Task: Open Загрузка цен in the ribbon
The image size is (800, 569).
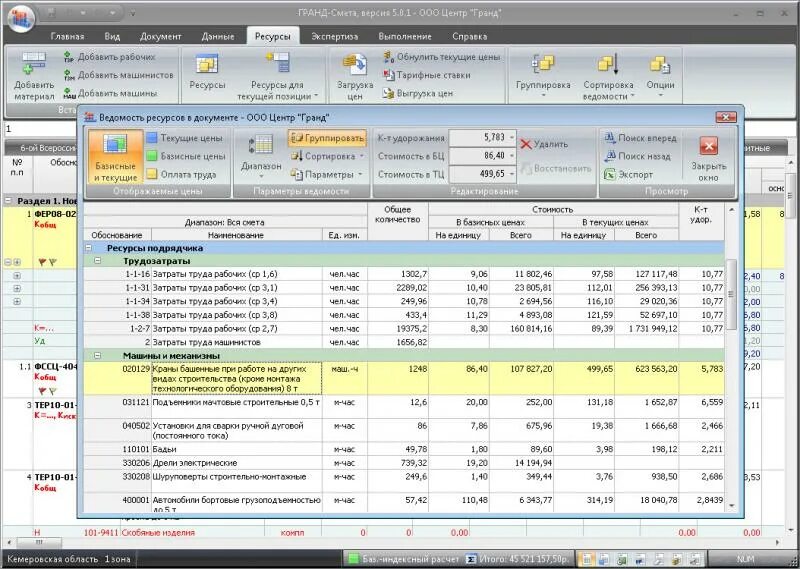Action: 355,77
